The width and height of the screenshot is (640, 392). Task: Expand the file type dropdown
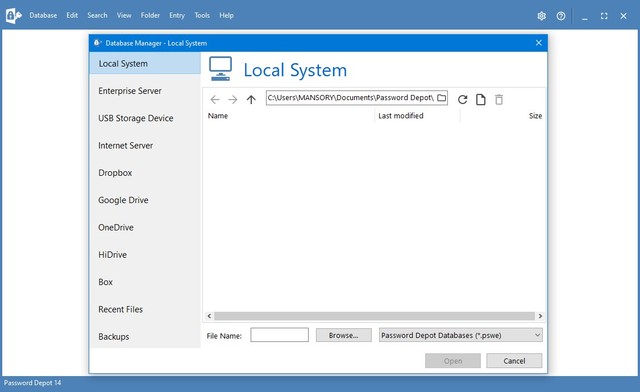(x=461, y=335)
